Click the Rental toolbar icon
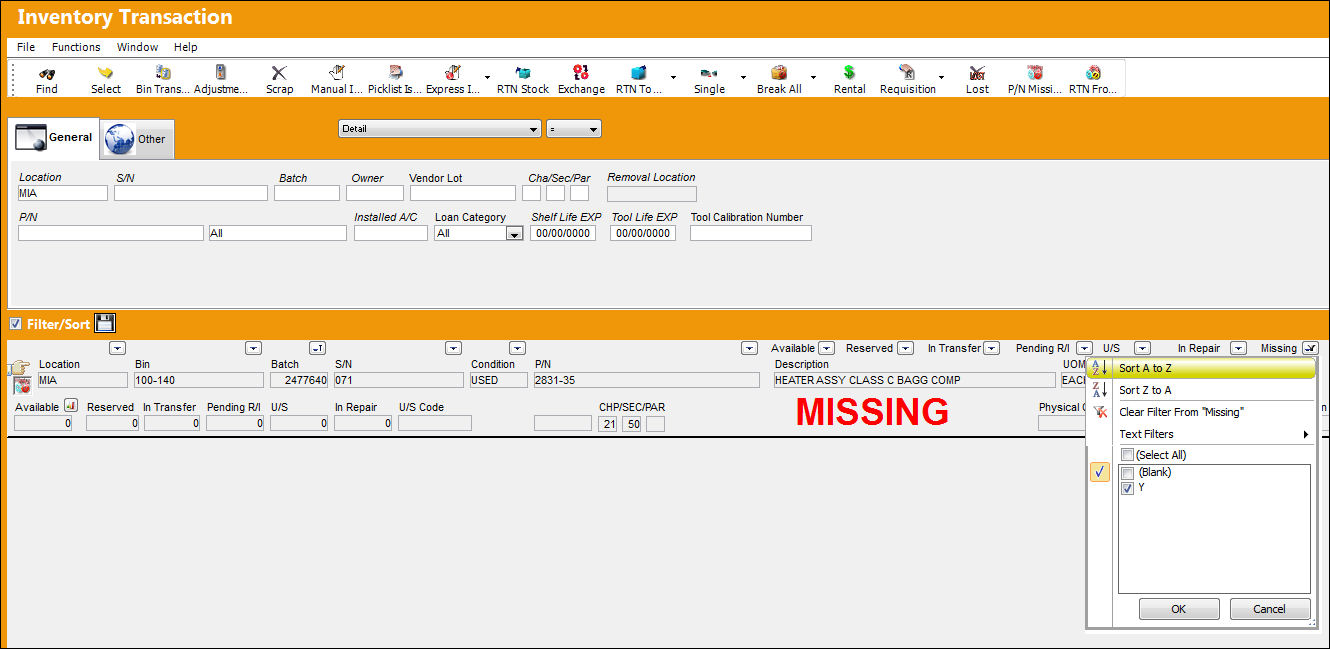This screenshot has width=1330, height=649. 849,73
